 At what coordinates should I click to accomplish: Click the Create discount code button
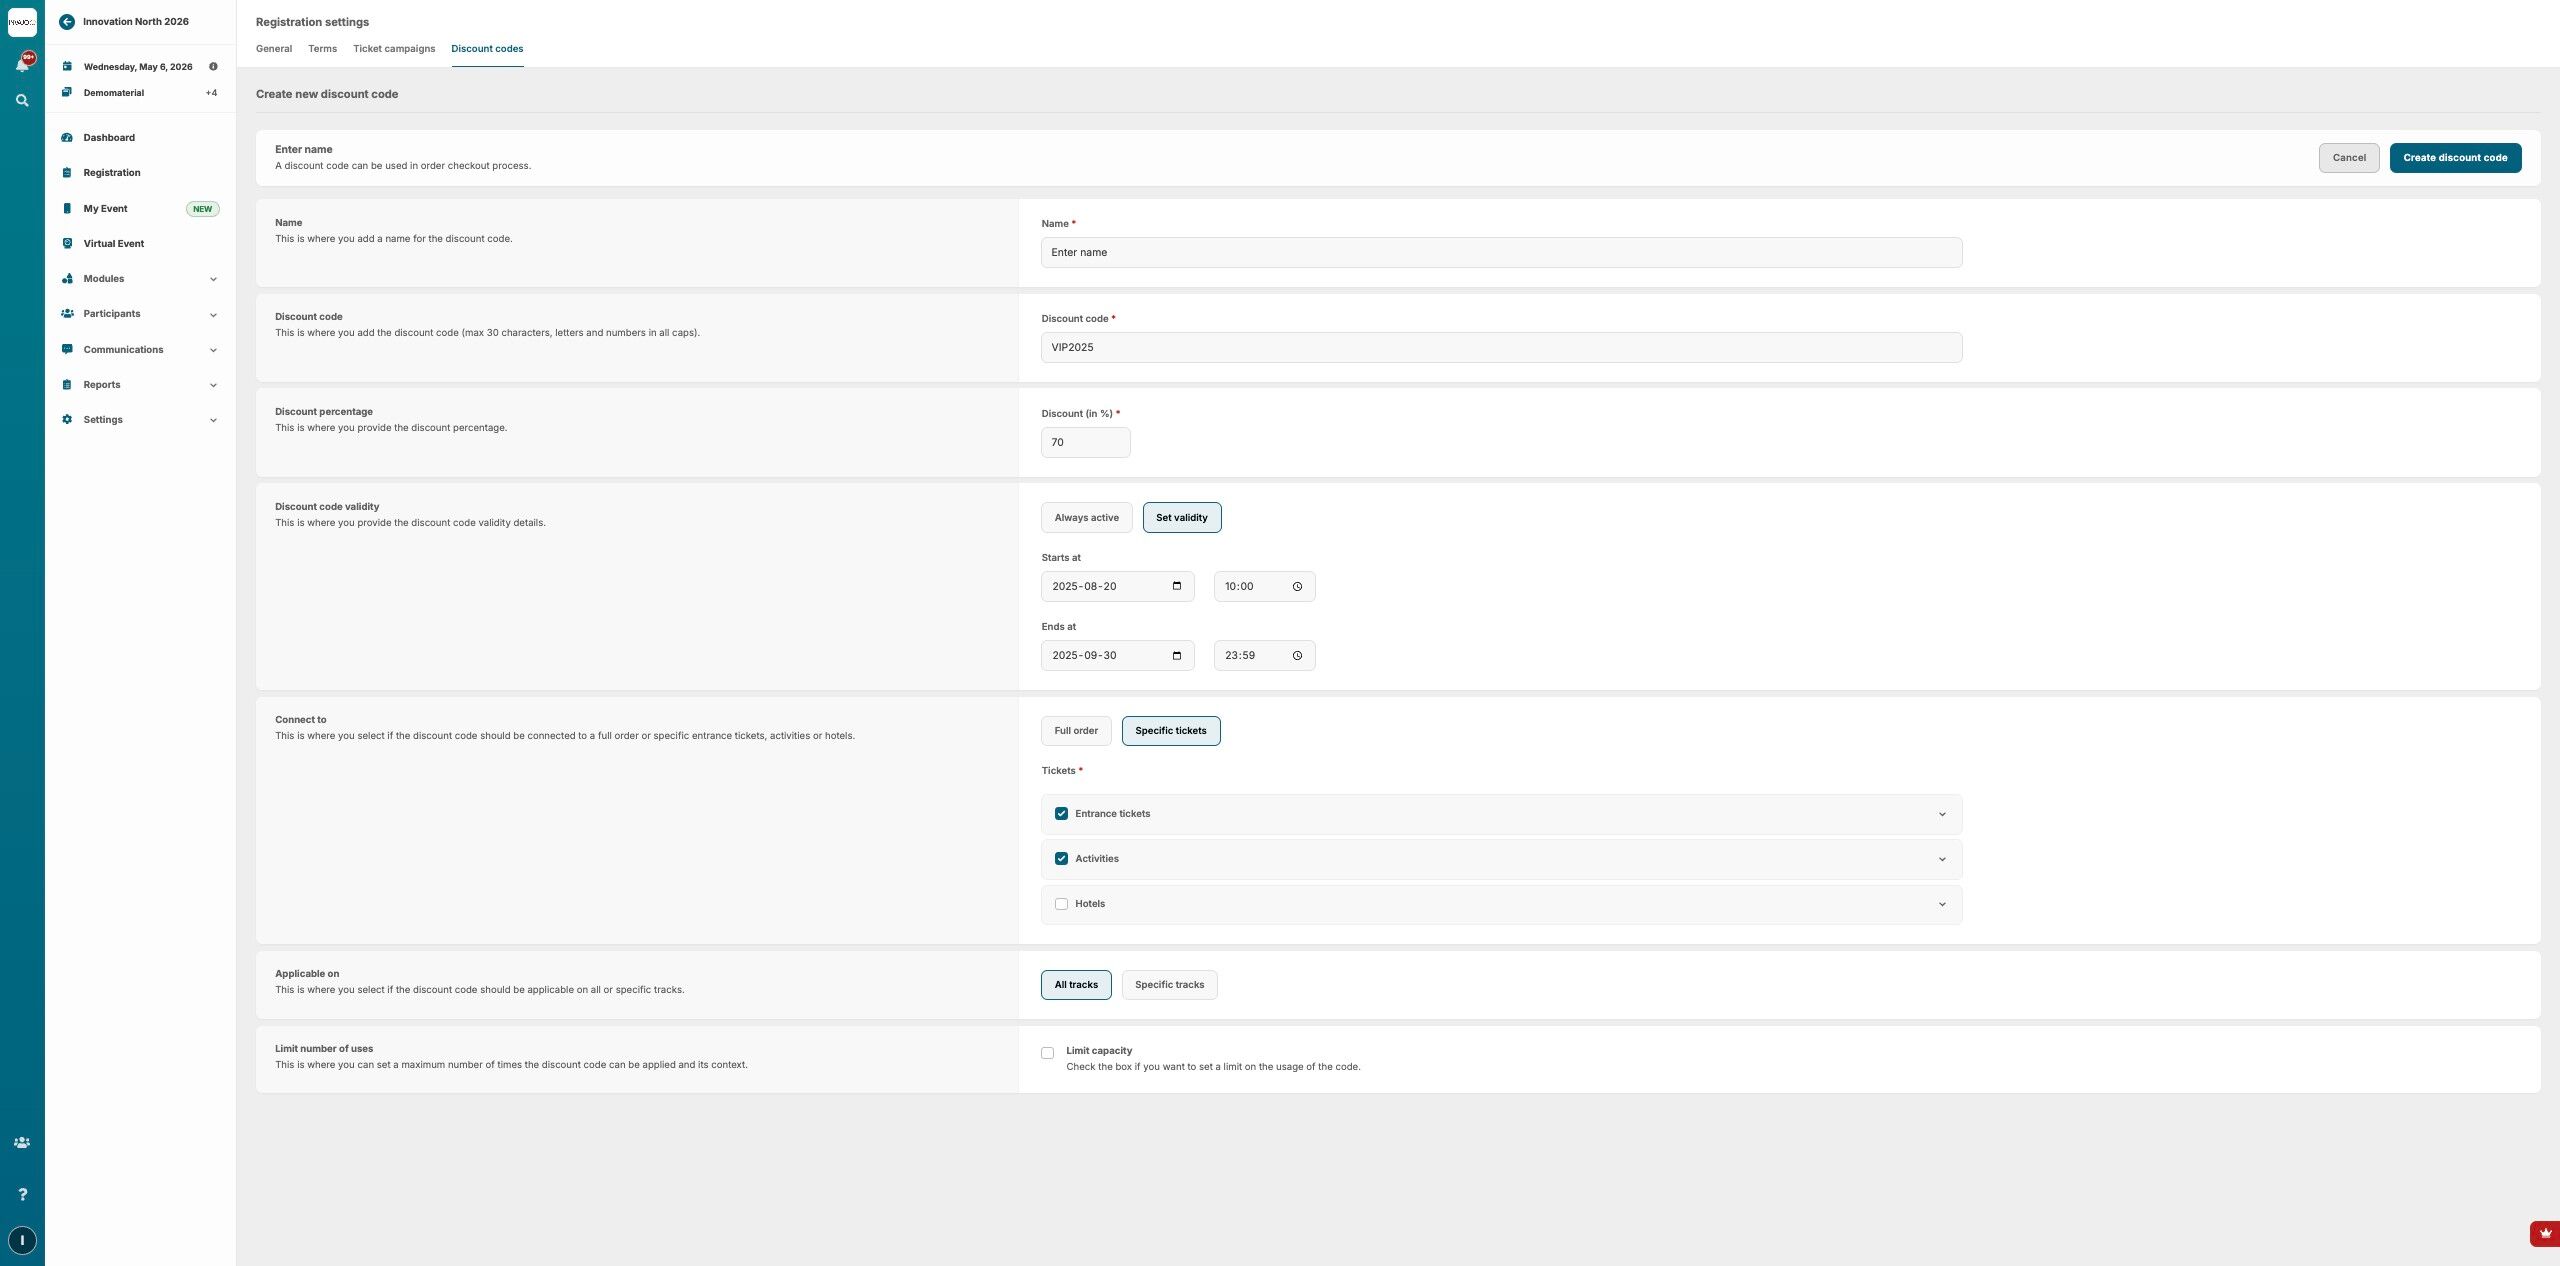pos(2455,158)
